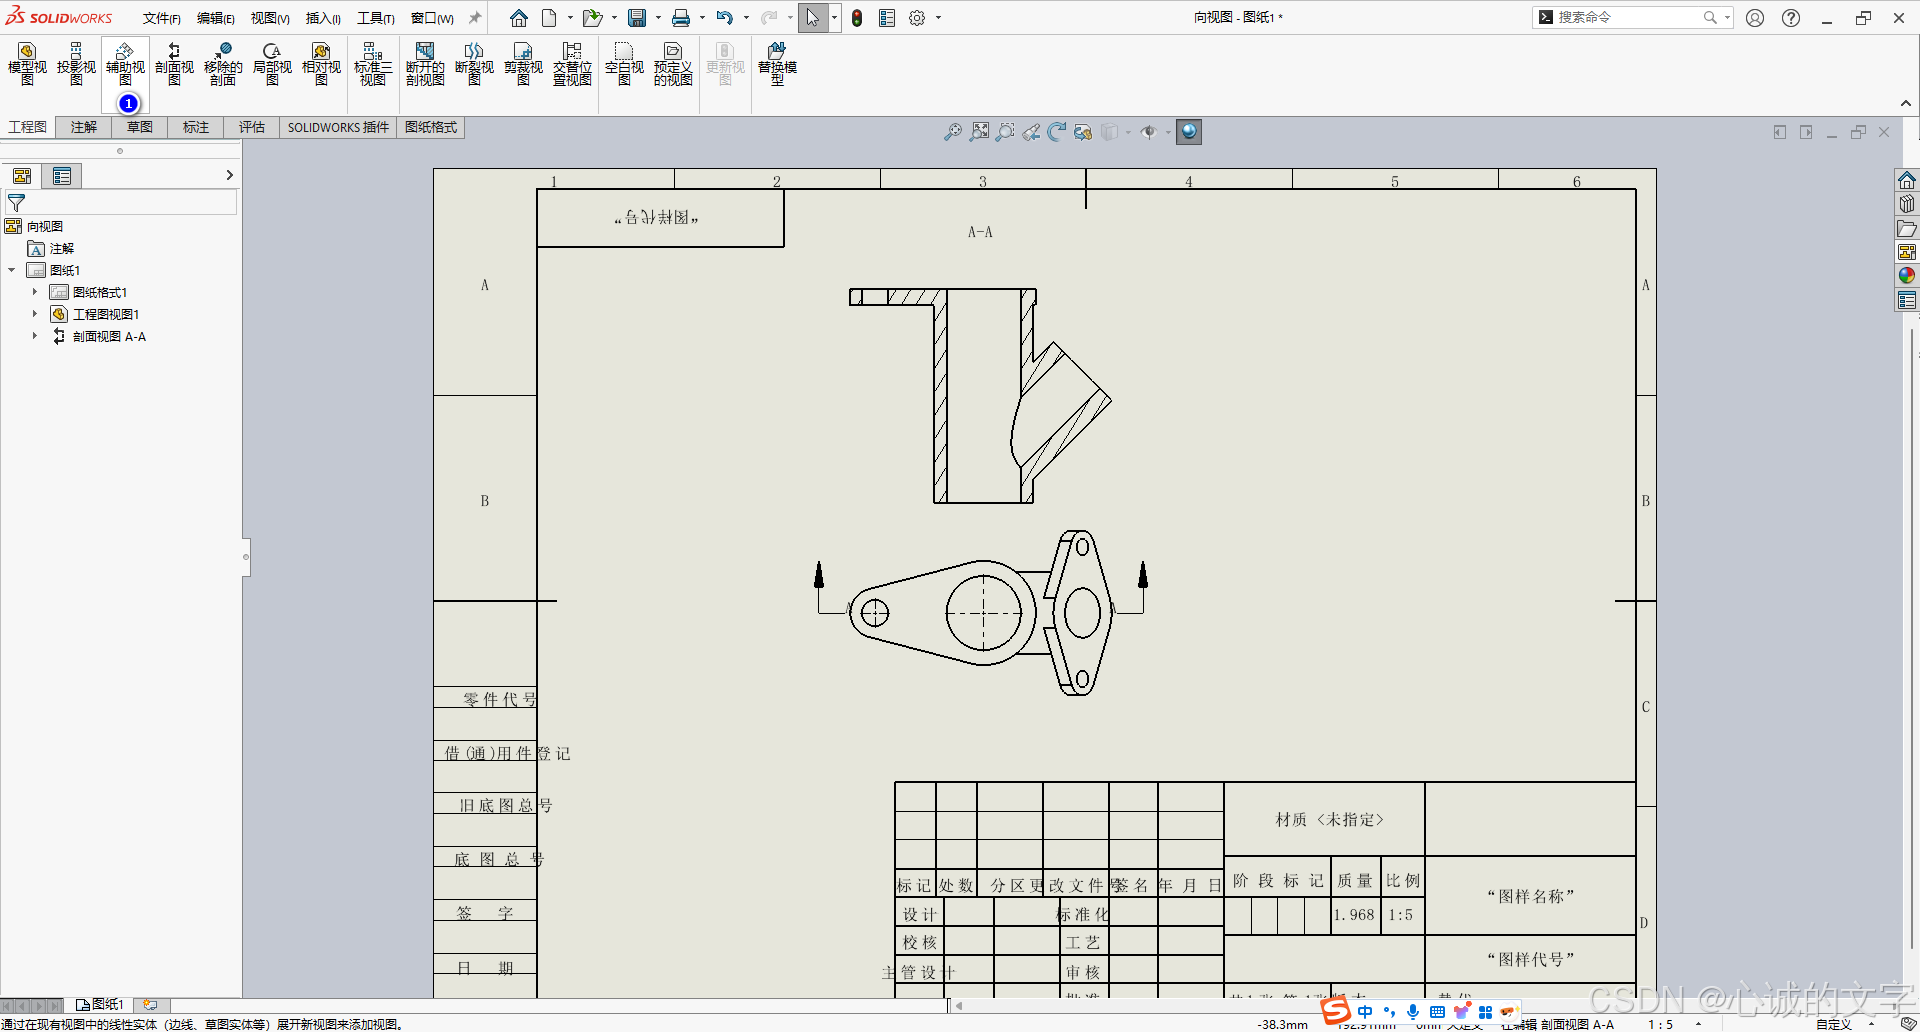Select the Crop View tool (剪裁视图)
The height and width of the screenshot is (1032, 1920).
523,64
